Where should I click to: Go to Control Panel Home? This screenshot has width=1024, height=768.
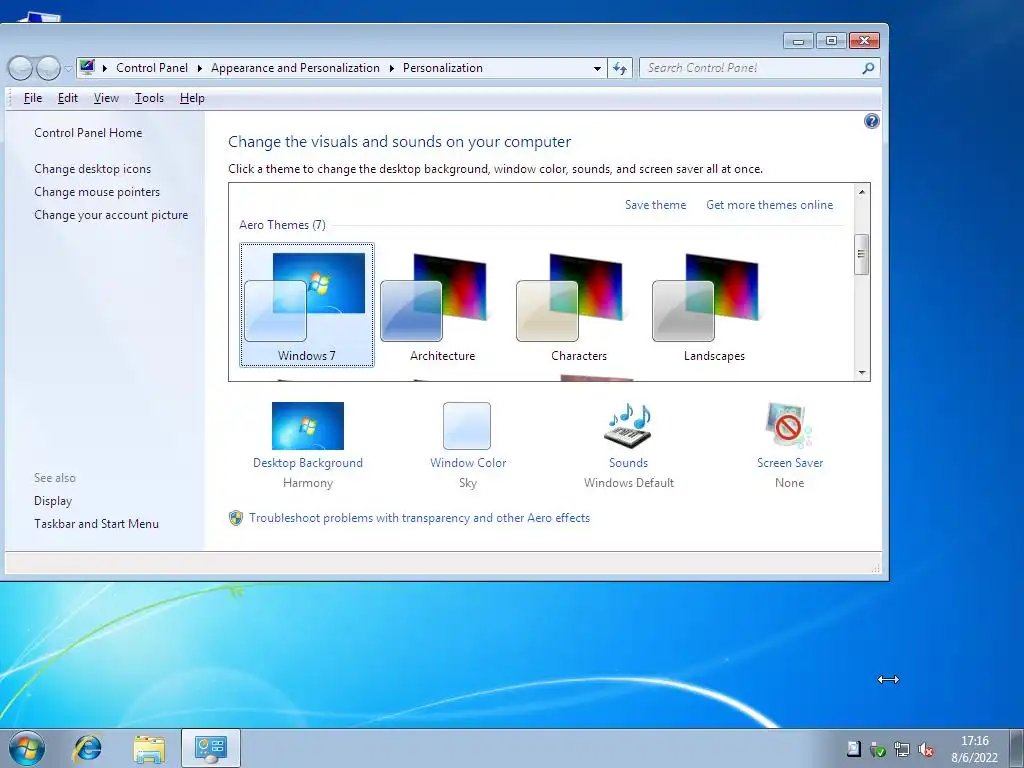(x=88, y=133)
